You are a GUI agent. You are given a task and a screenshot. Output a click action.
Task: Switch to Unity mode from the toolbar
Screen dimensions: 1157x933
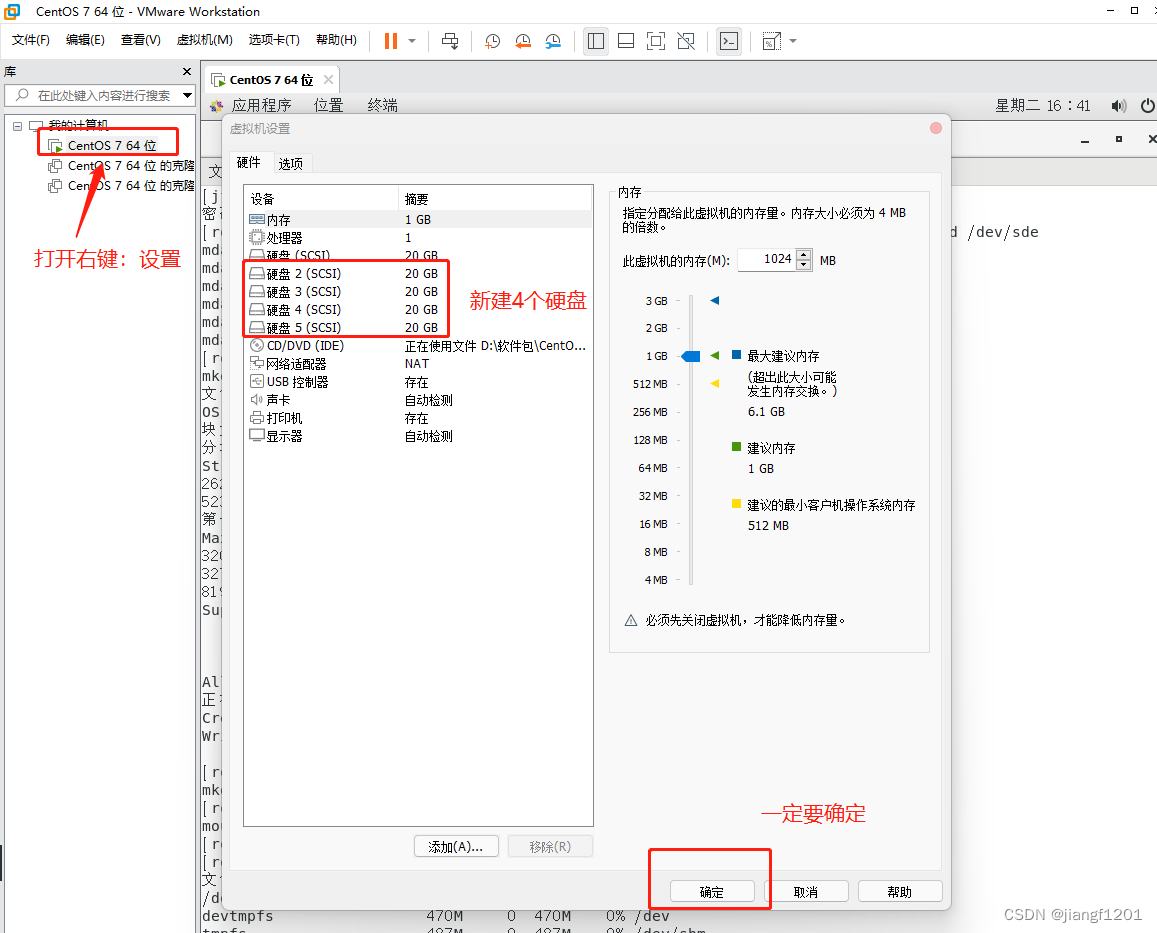click(686, 41)
